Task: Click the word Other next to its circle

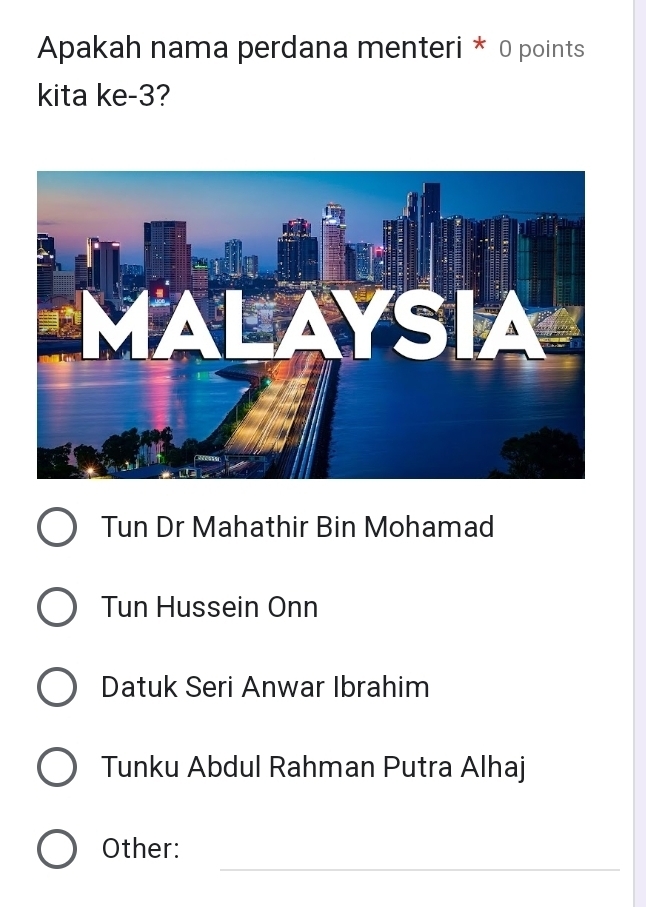Action: pyautogui.click(x=140, y=849)
